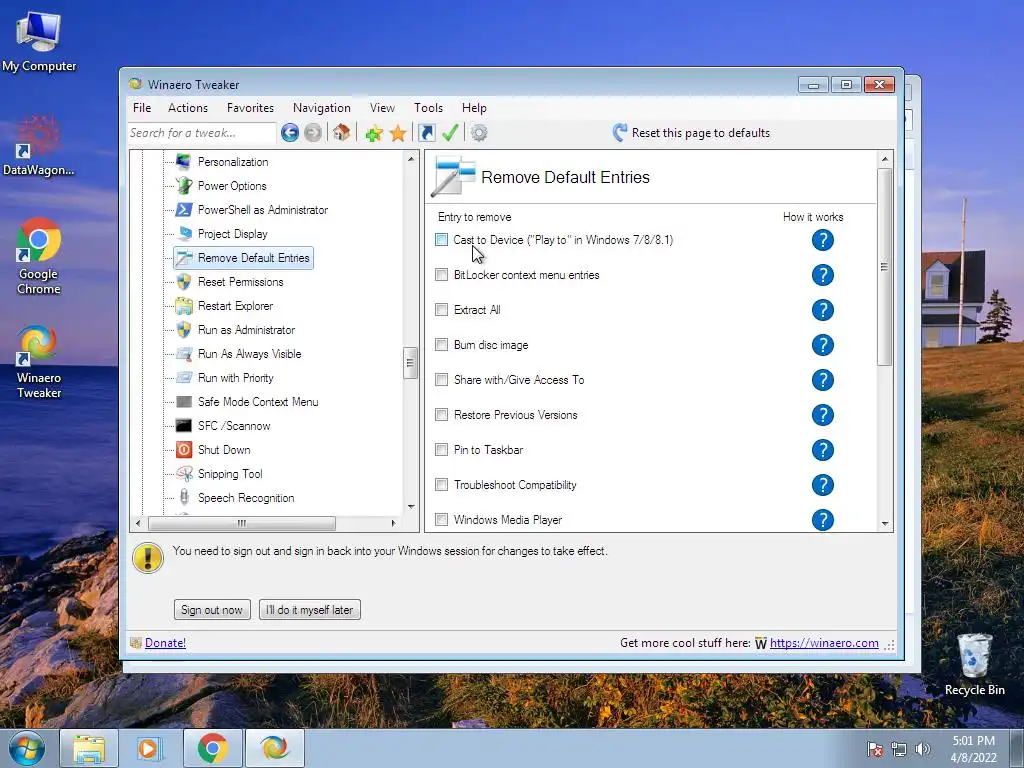This screenshot has width=1024, height=768.
Task: Select Snipping Tool tree item
Action: [x=230, y=474]
